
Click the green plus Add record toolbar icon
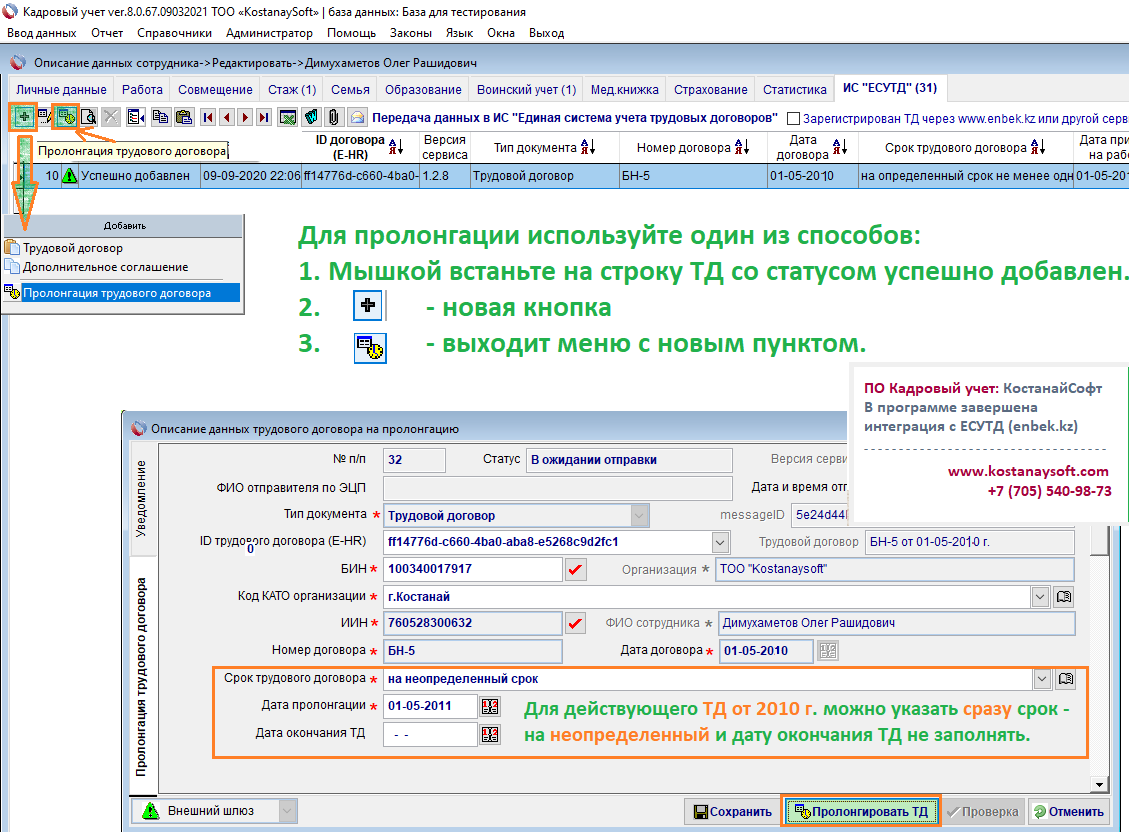point(24,117)
